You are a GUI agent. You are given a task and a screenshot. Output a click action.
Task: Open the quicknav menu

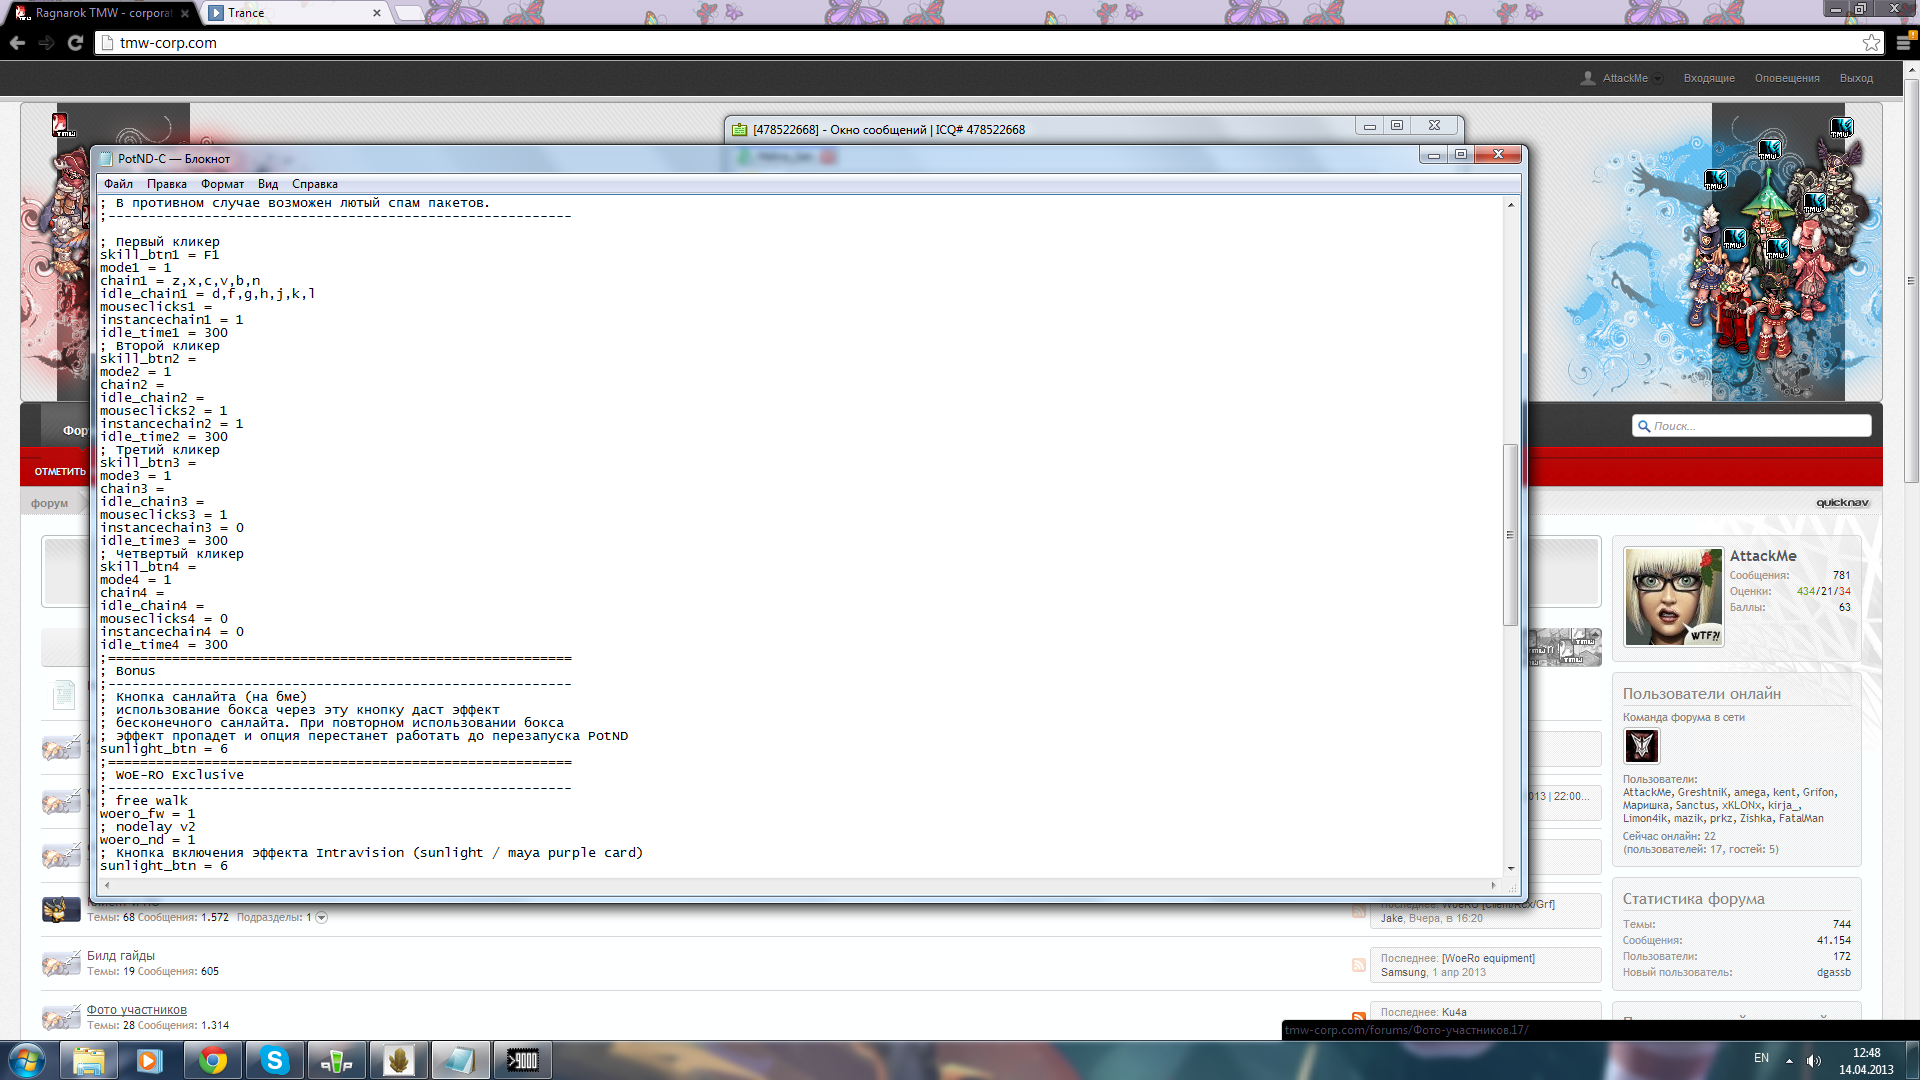(1842, 503)
